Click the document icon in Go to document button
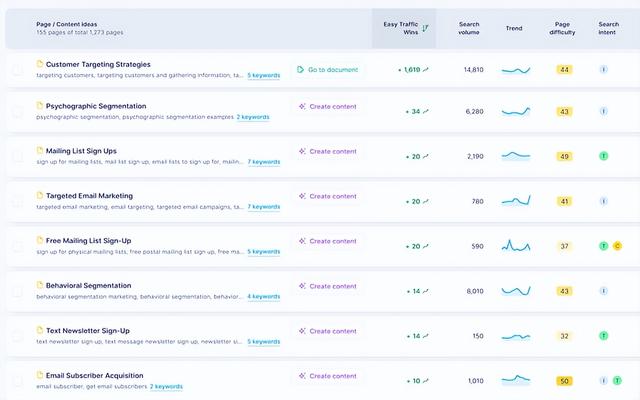 click(x=301, y=70)
